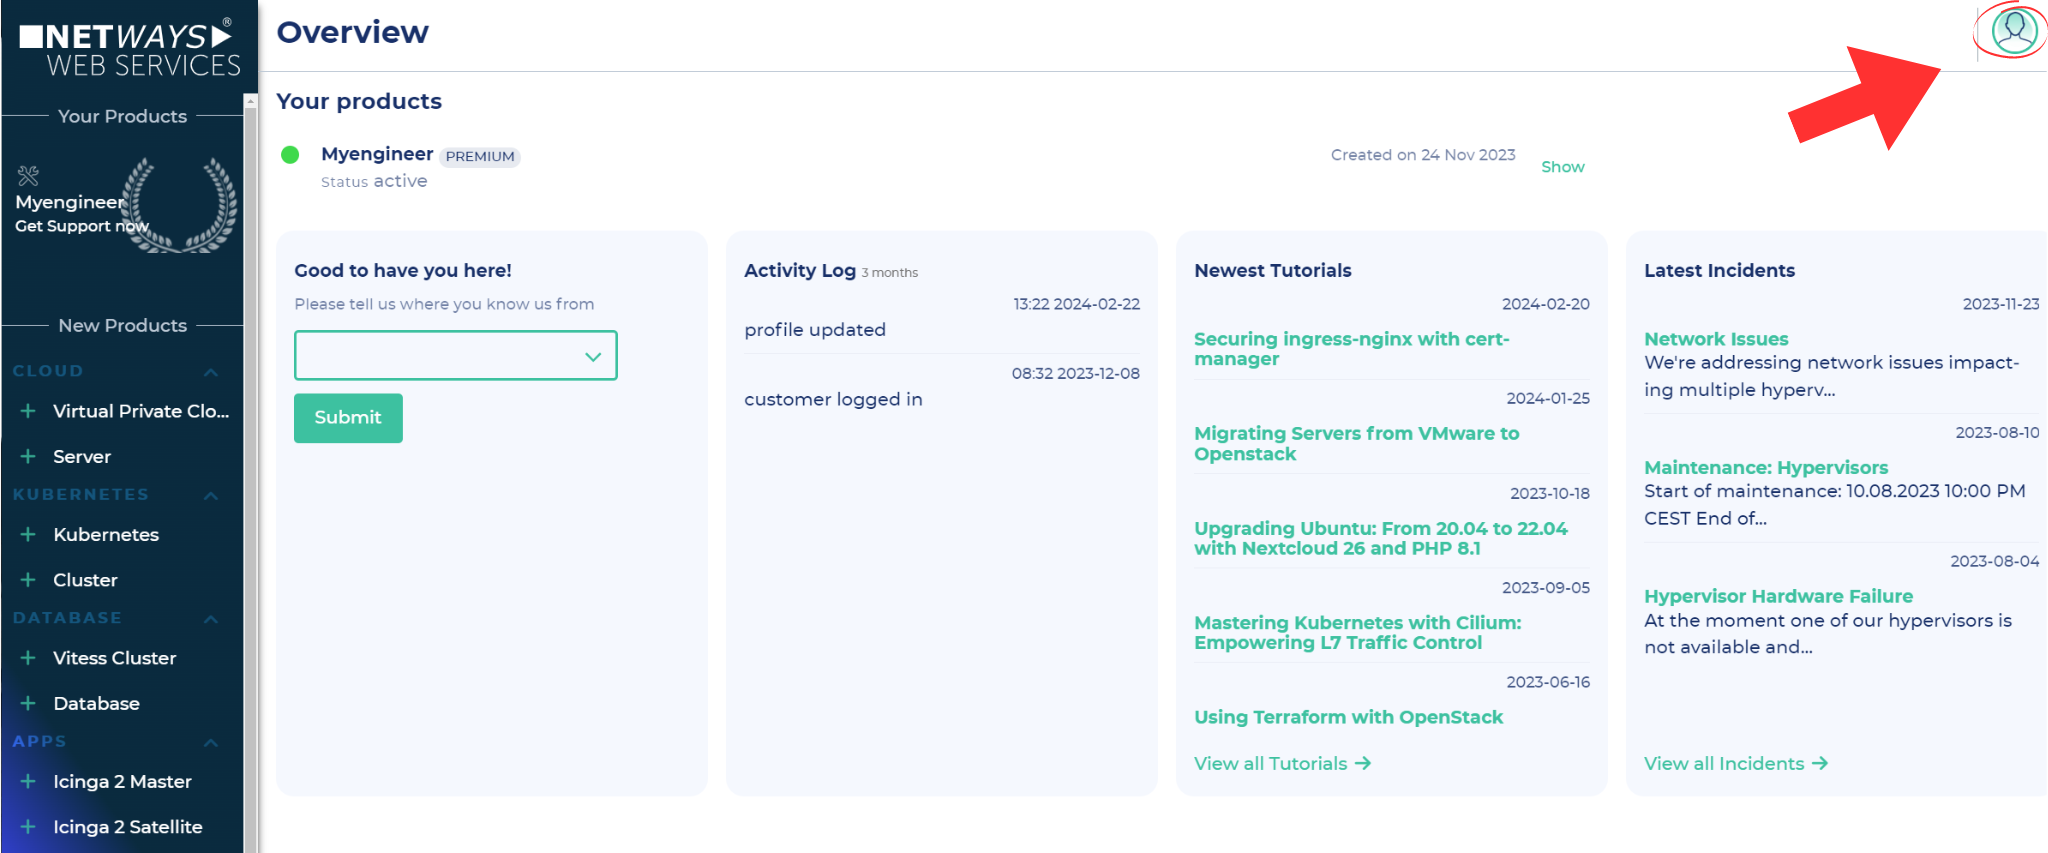Select Database in the sidebar menu
The height and width of the screenshot is (853, 2048).
tap(96, 704)
